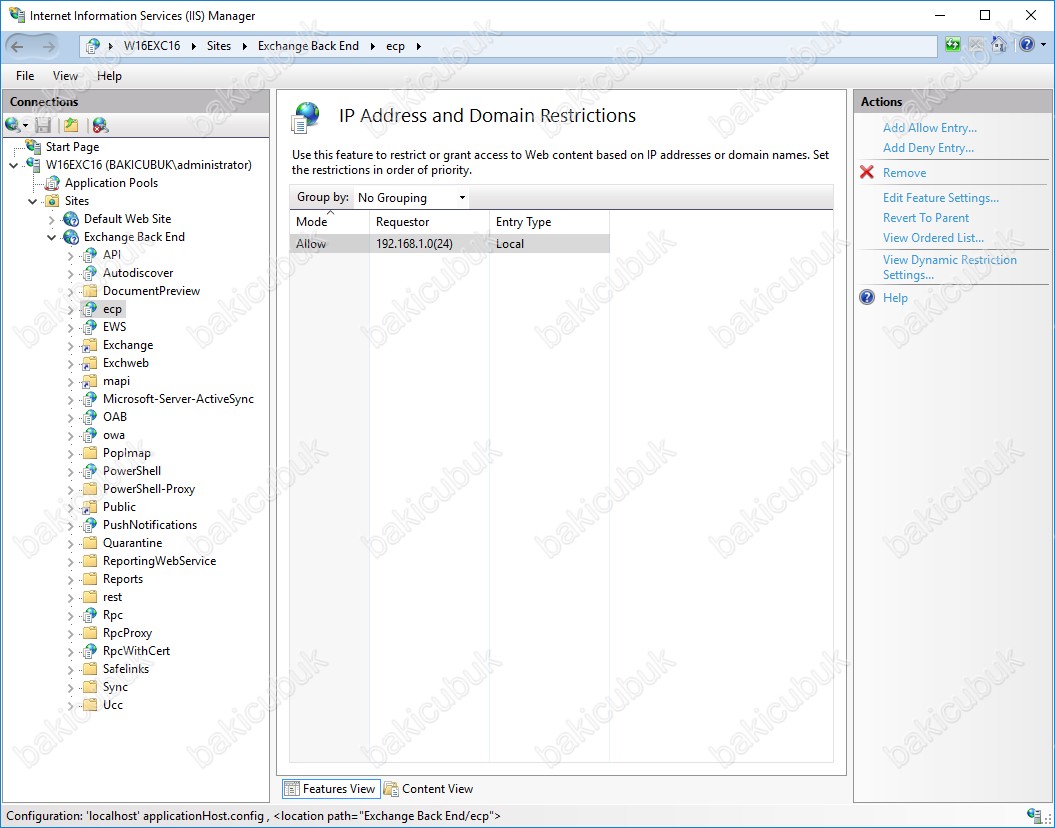Click the API application icon
Image resolution: width=1055 pixels, height=828 pixels.
[89, 255]
